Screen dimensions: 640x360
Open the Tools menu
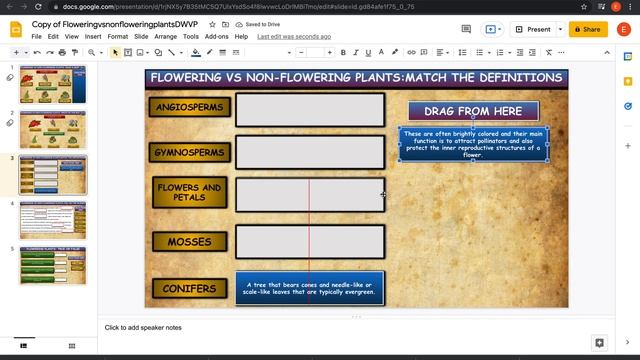[x=191, y=36]
